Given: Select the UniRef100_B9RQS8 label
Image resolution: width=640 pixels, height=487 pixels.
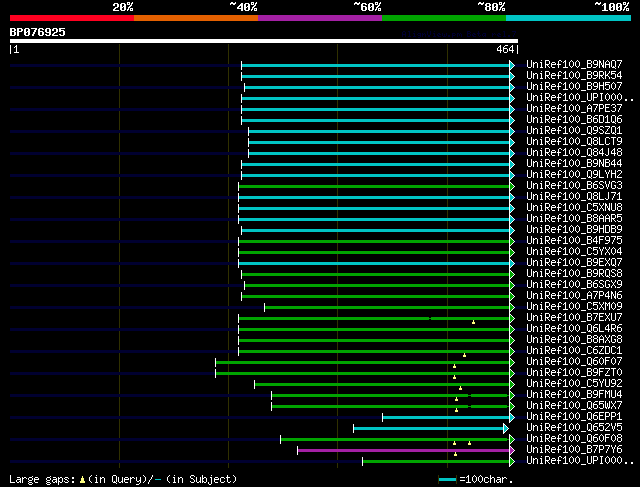Looking at the screenshot, I should [x=574, y=274].
